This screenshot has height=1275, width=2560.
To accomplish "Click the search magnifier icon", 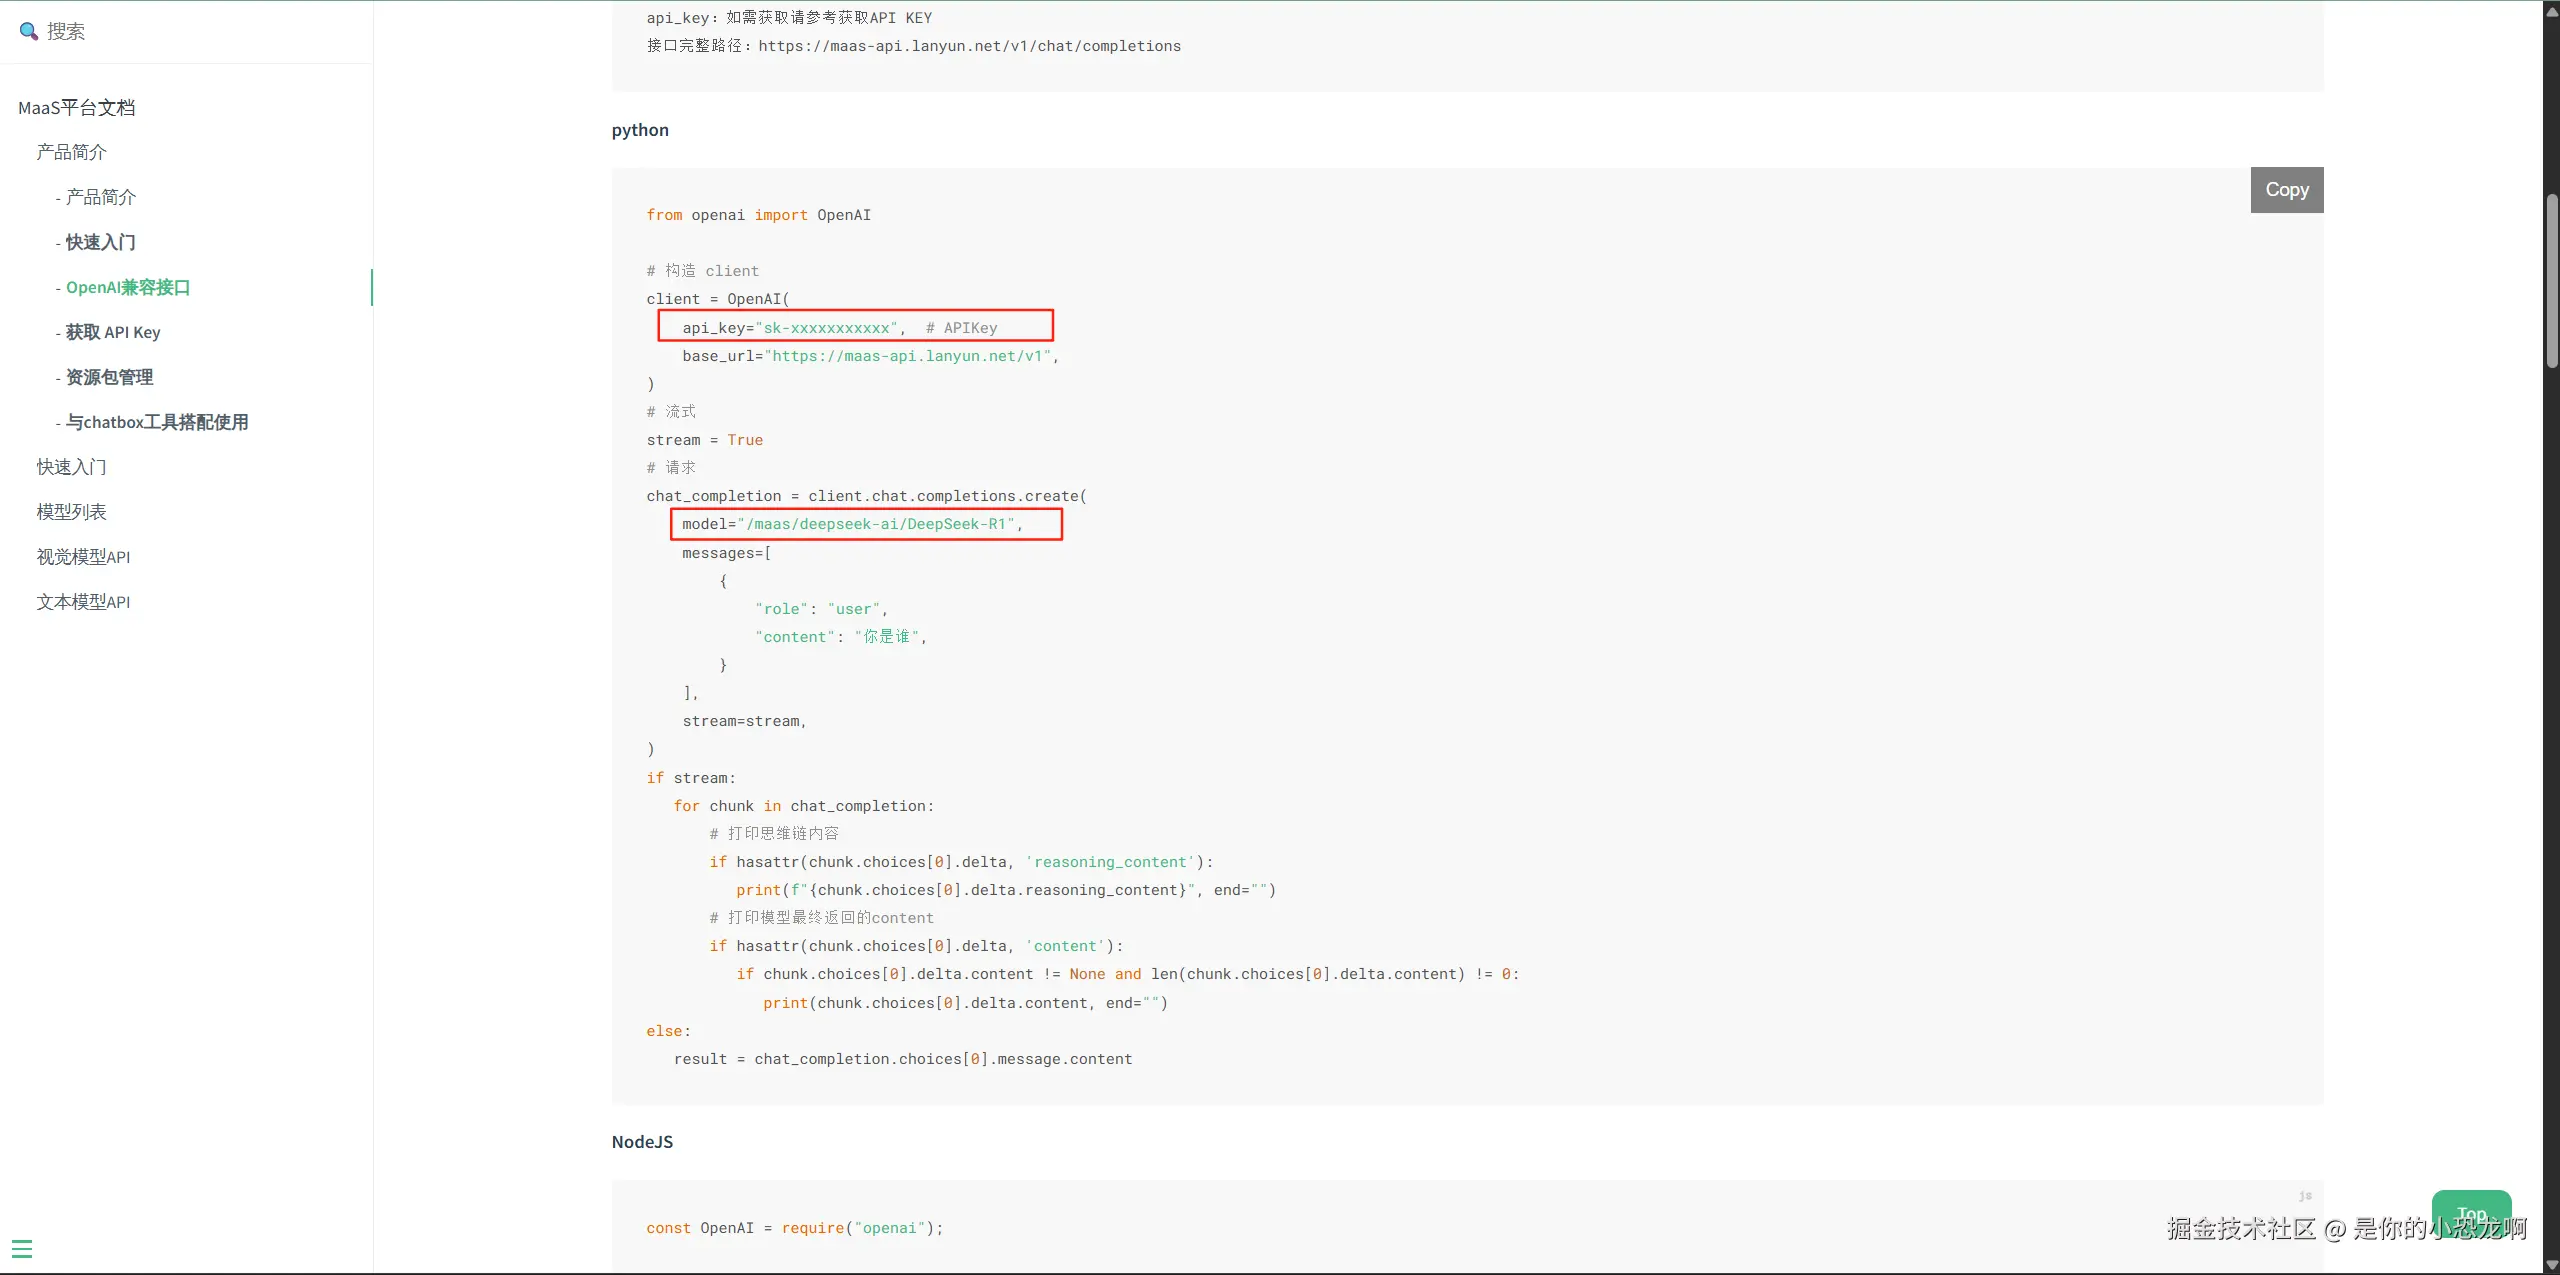I will [28, 31].
